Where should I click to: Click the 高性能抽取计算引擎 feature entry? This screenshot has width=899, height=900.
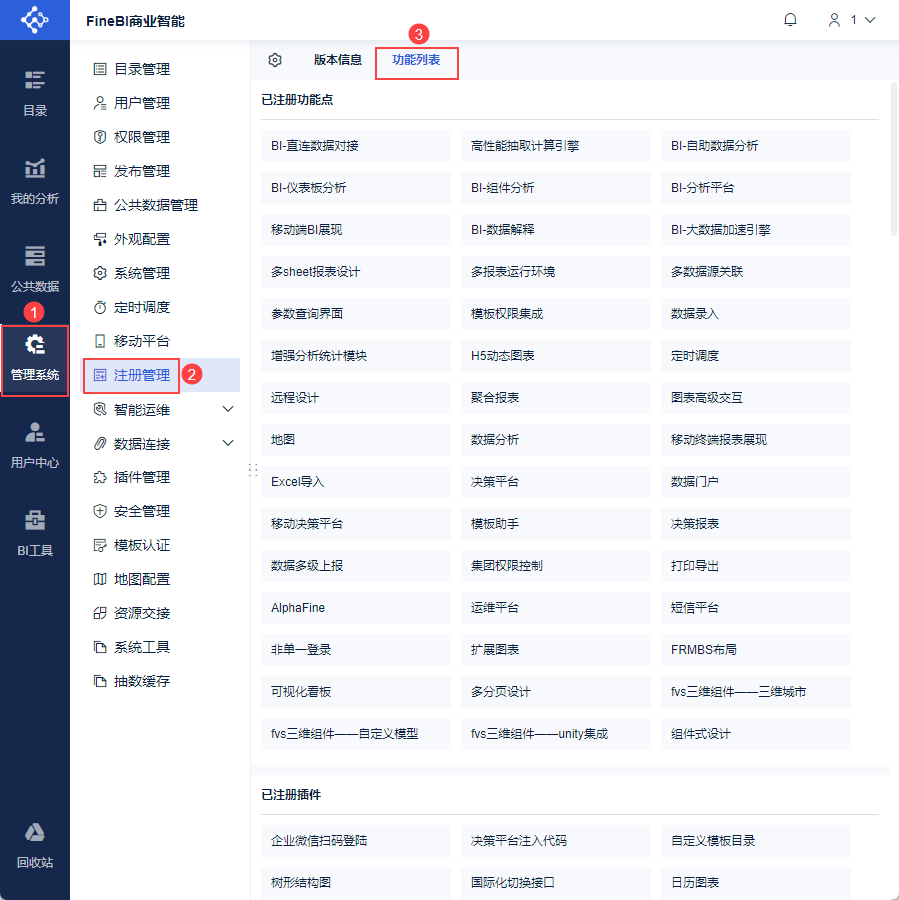[x=556, y=146]
